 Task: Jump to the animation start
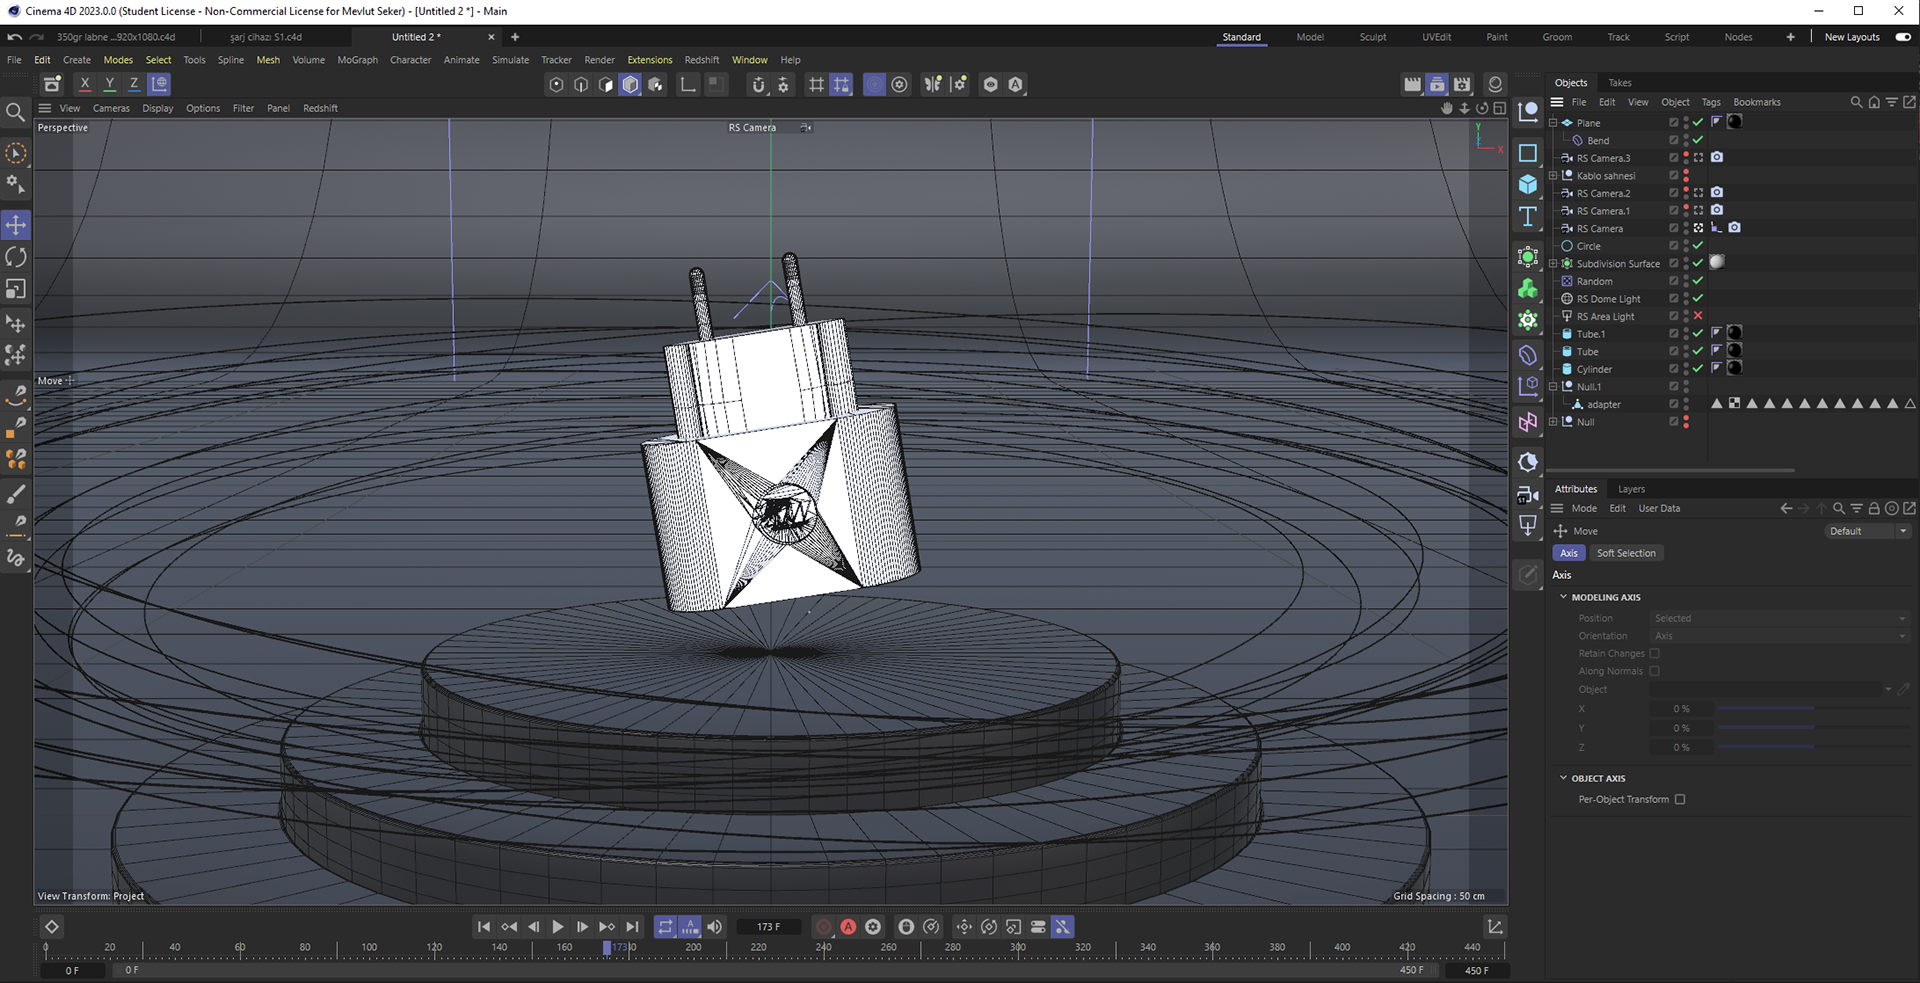tap(484, 927)
